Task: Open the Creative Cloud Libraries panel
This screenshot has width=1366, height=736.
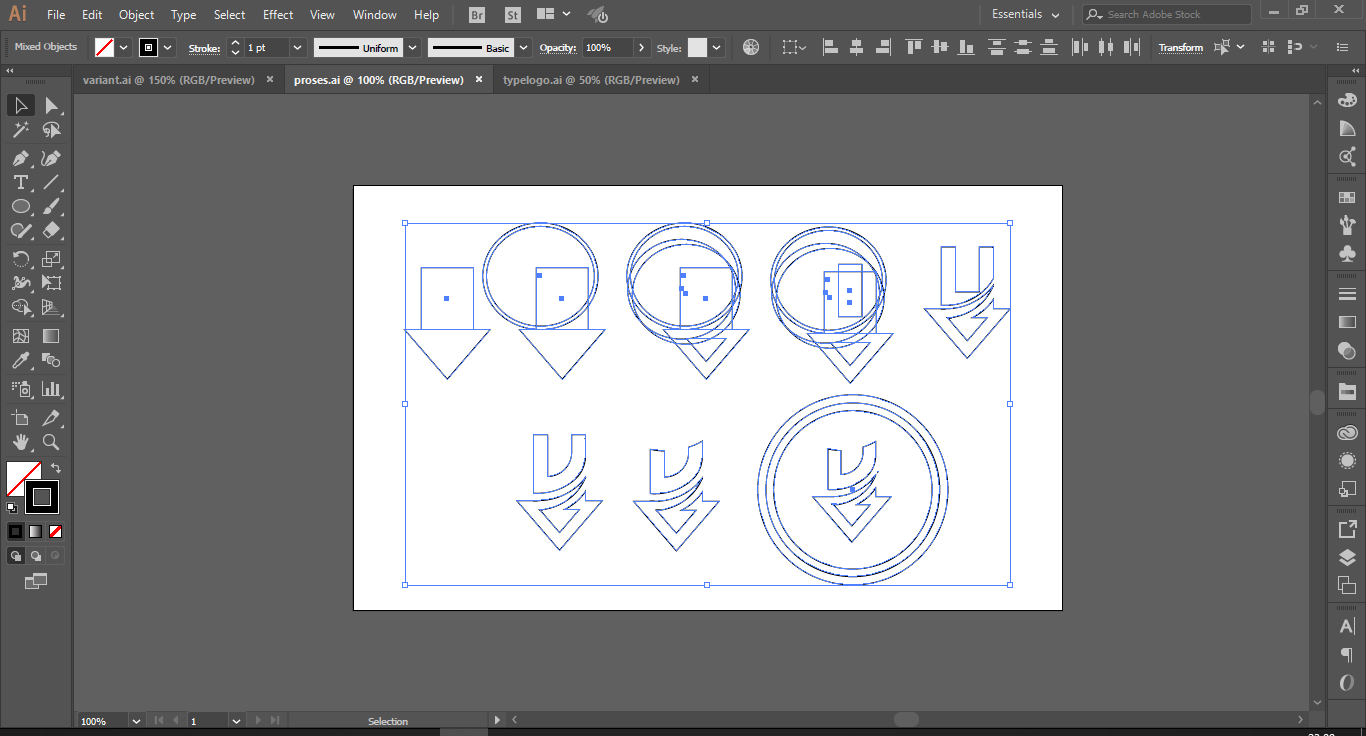Action: 1347,433
